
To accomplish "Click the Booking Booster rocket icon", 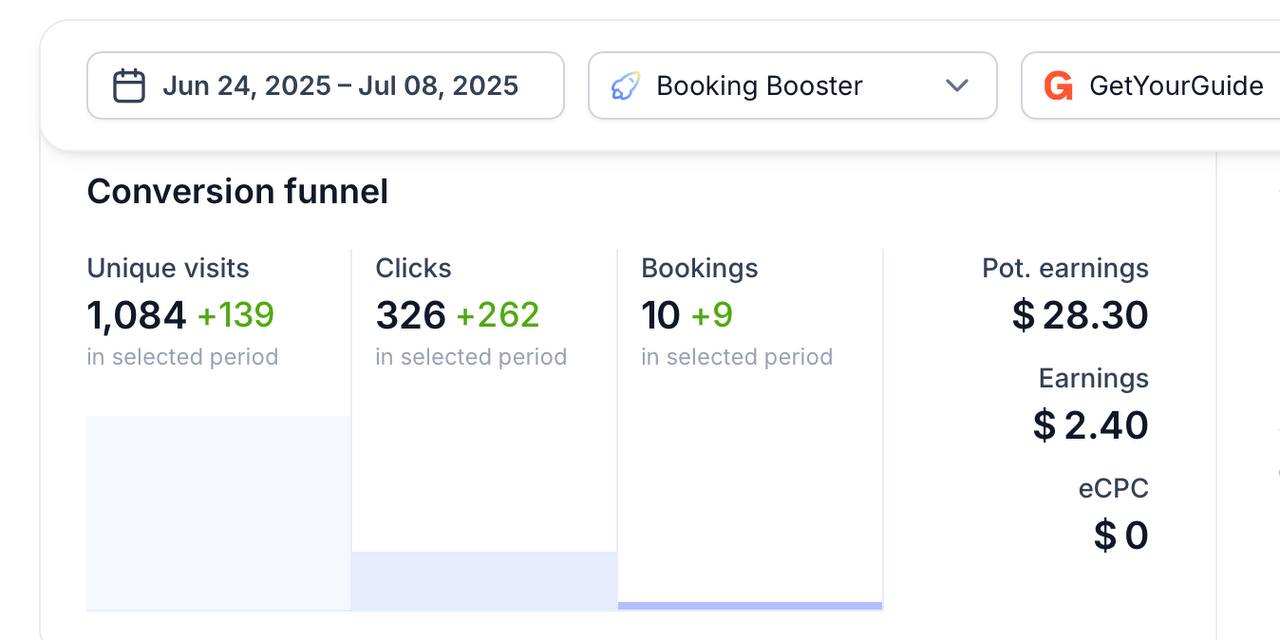I will (x=626, y=86).
